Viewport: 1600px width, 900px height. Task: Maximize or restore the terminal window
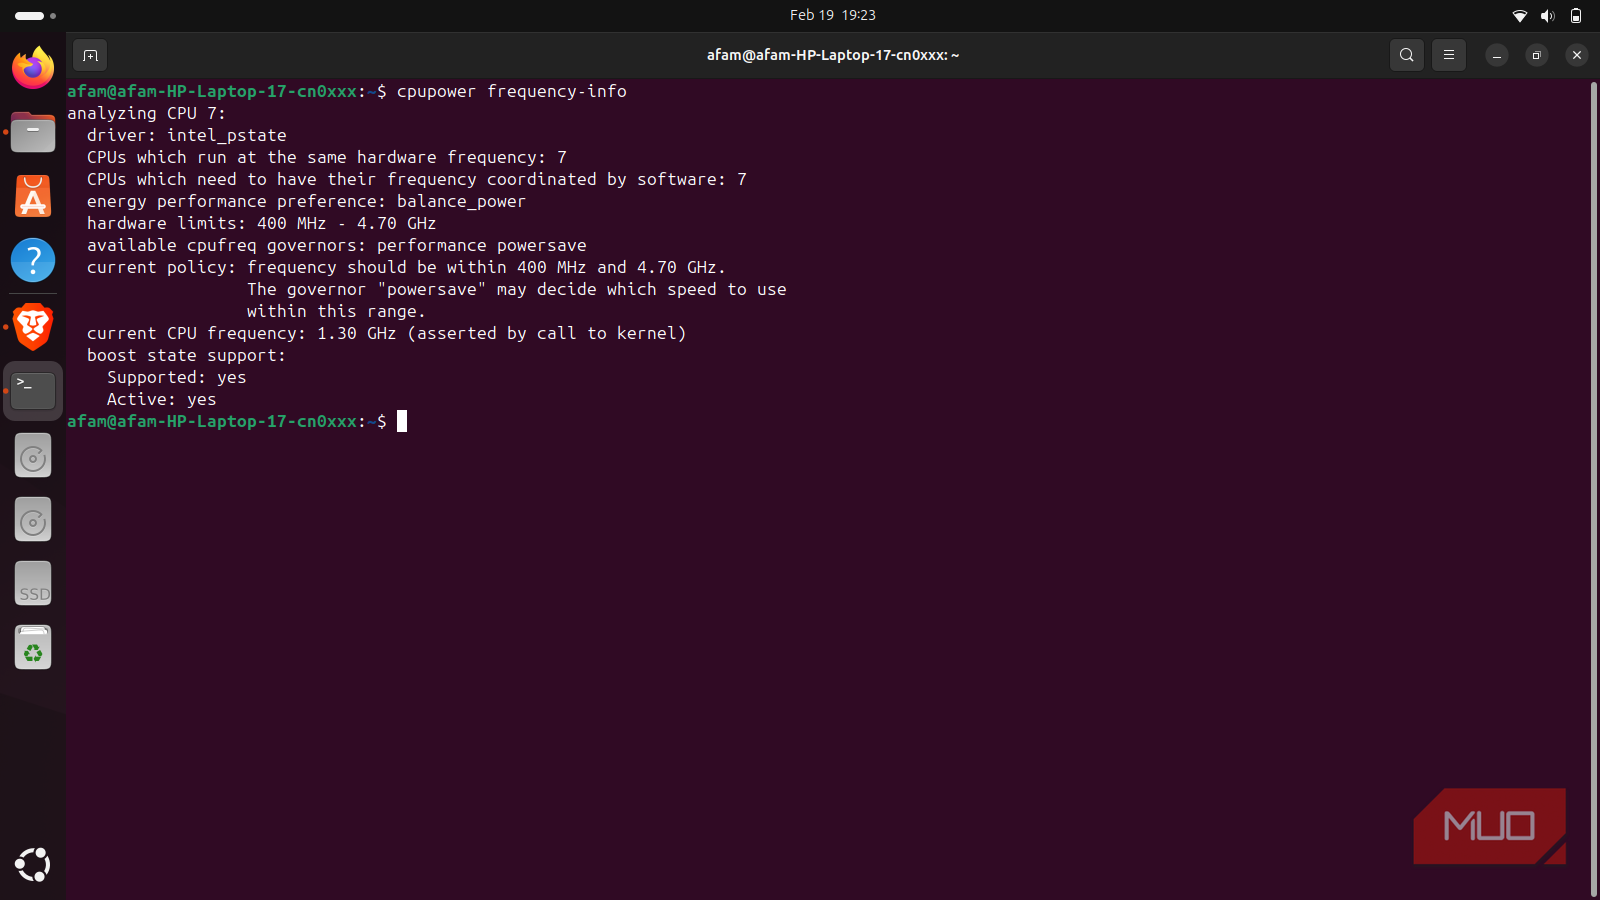1537,55
